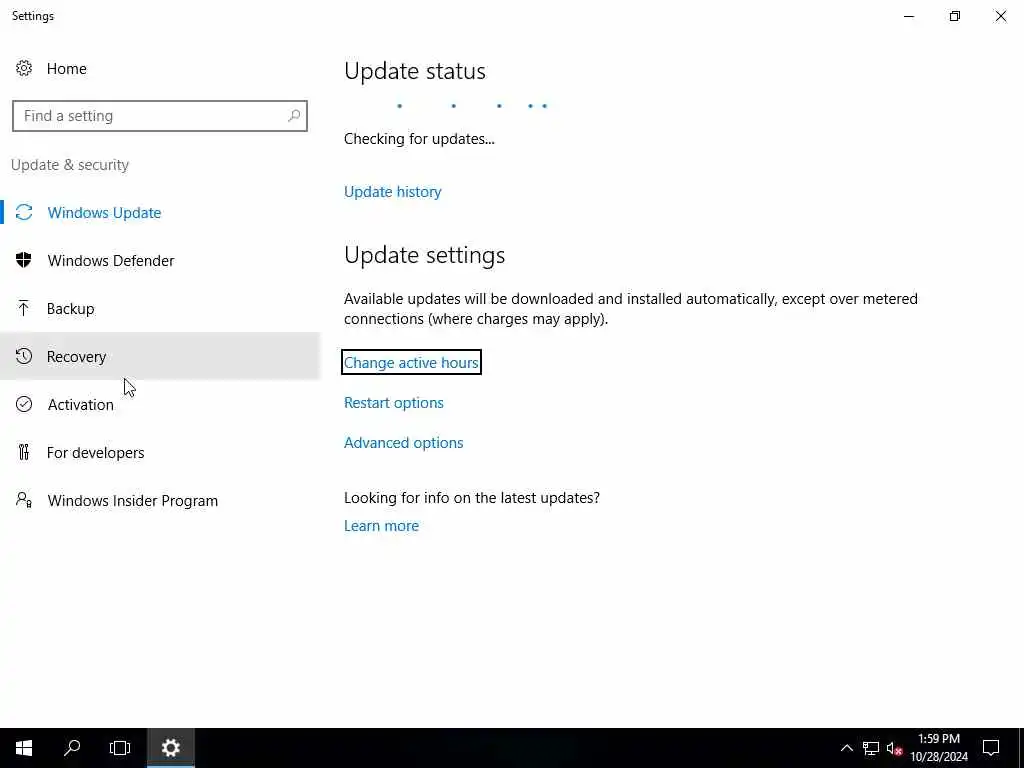Screen dimensions: 1024x768
Task: Click the search magnifier in Find a setting
Action: 294,116
